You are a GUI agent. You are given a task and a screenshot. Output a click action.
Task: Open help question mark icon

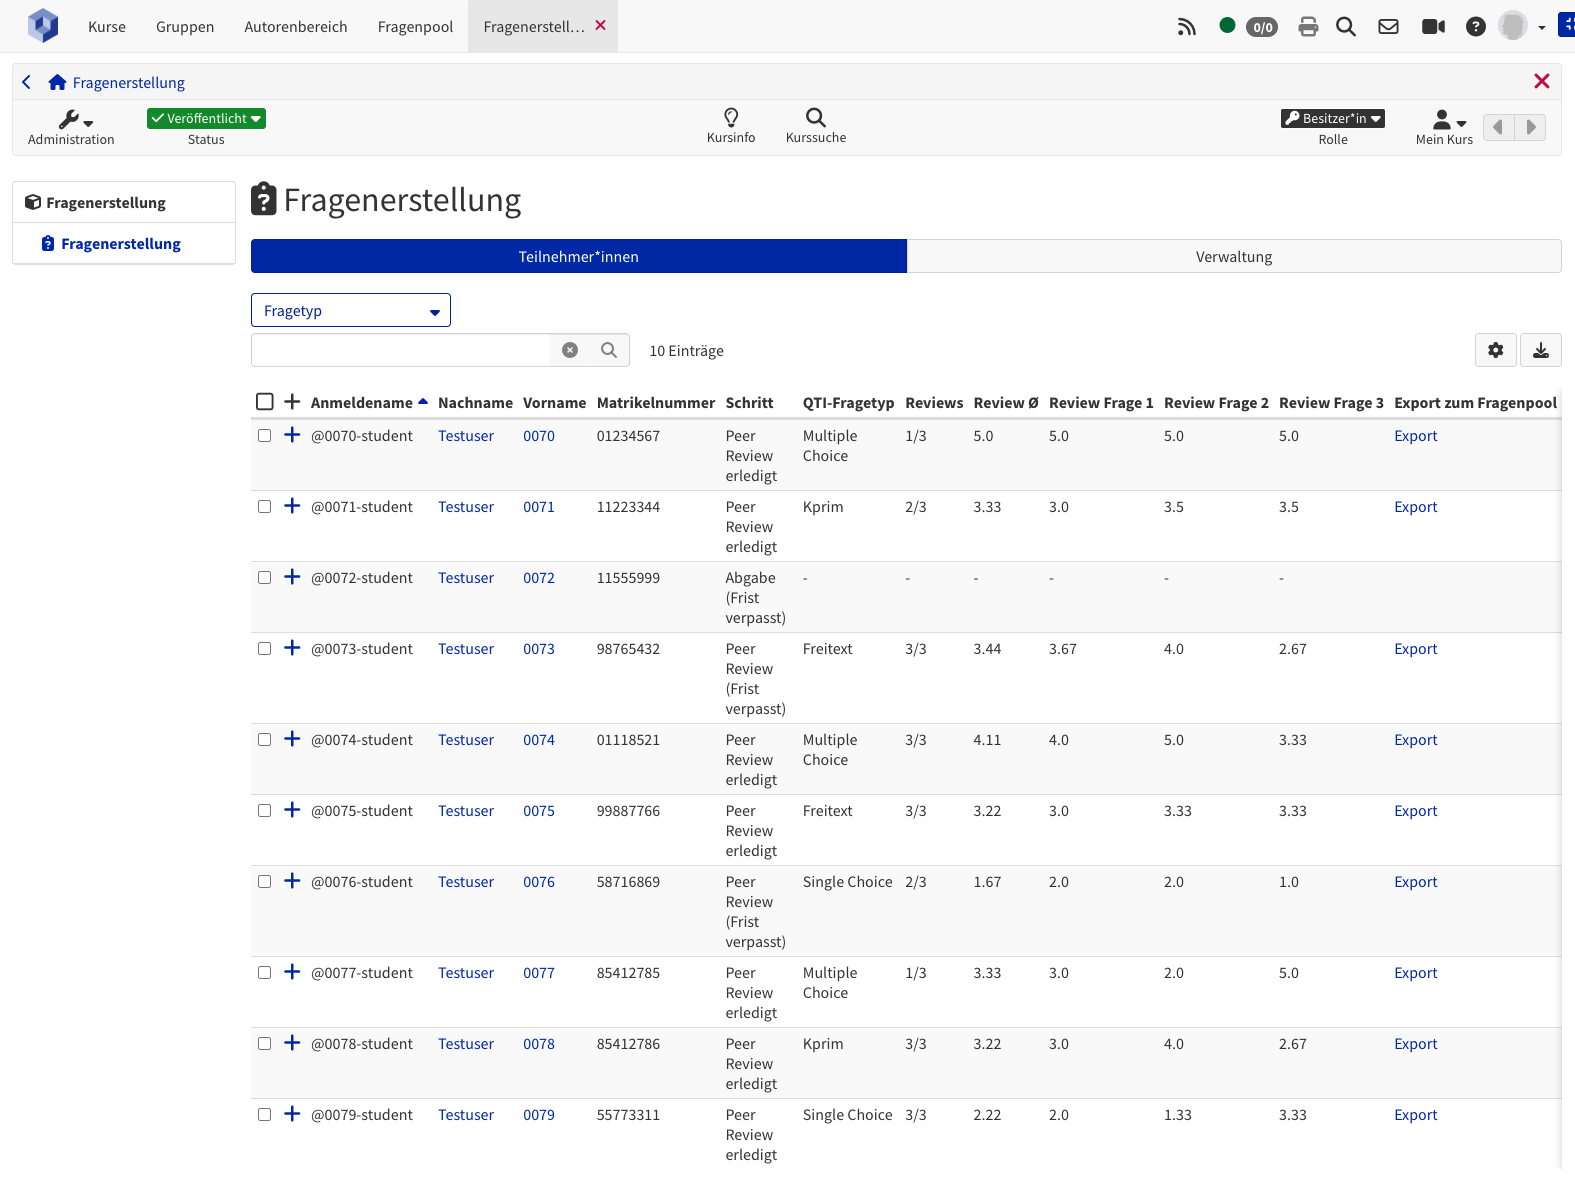coord(1475,27)
